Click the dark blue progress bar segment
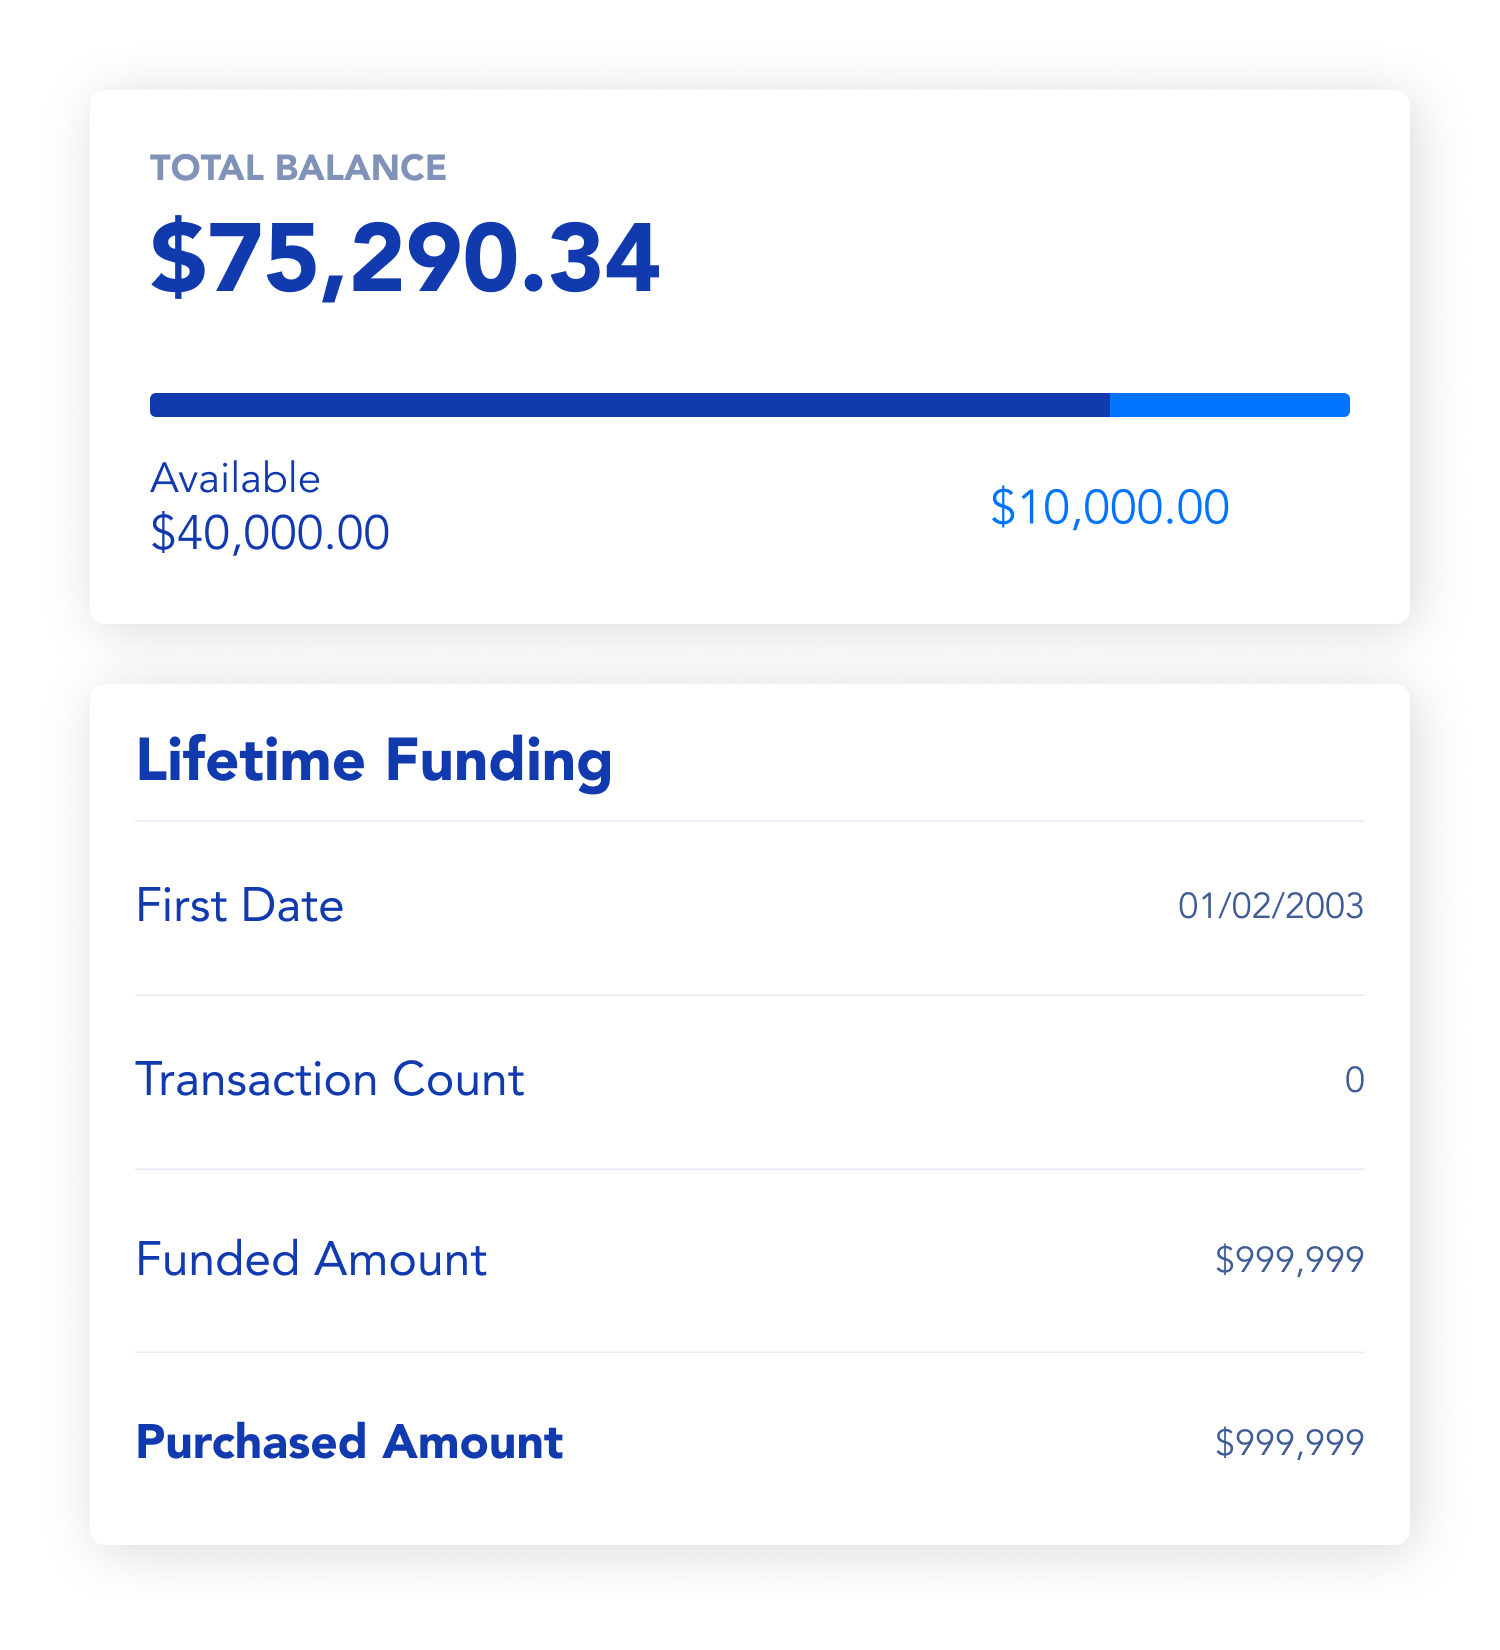Viewport: 1500px width, 1650px height. point(630,405)
